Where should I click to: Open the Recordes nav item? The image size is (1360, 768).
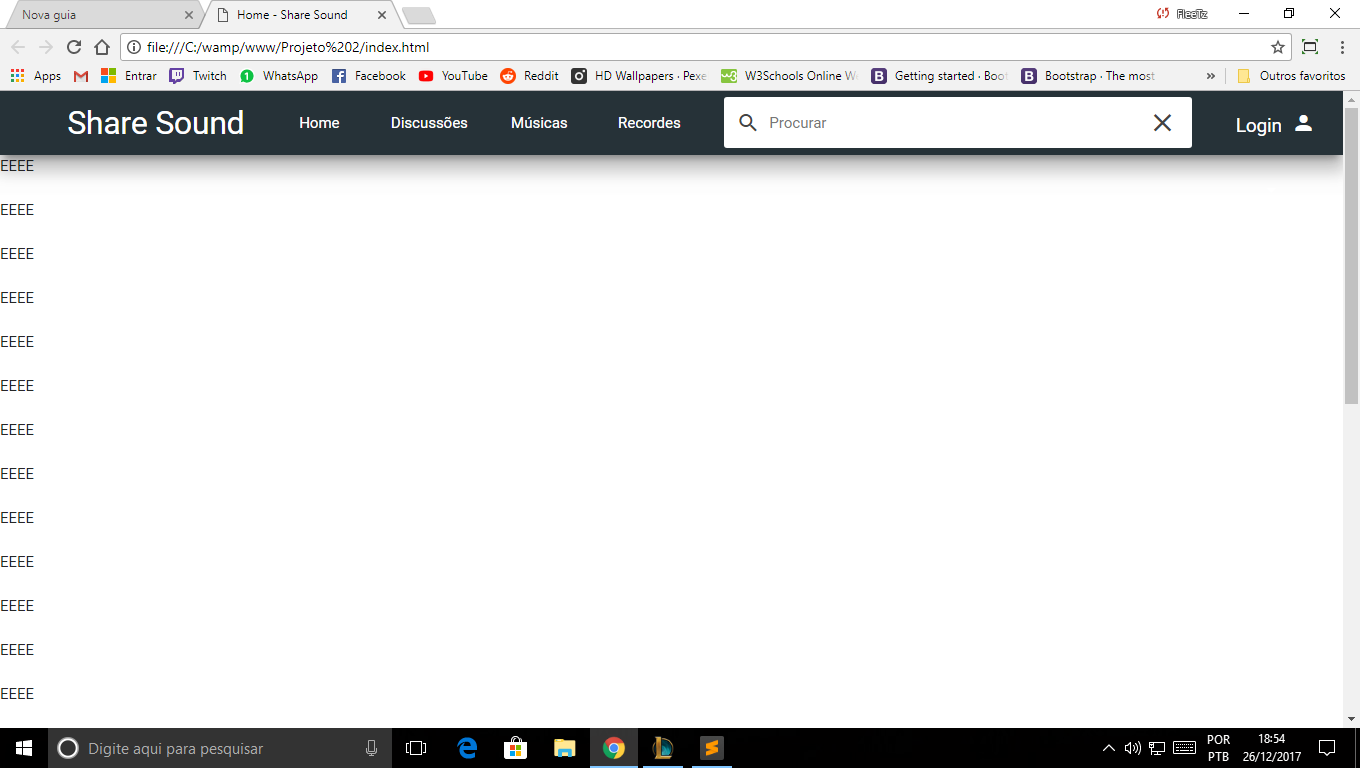click(x=649, y=123)
